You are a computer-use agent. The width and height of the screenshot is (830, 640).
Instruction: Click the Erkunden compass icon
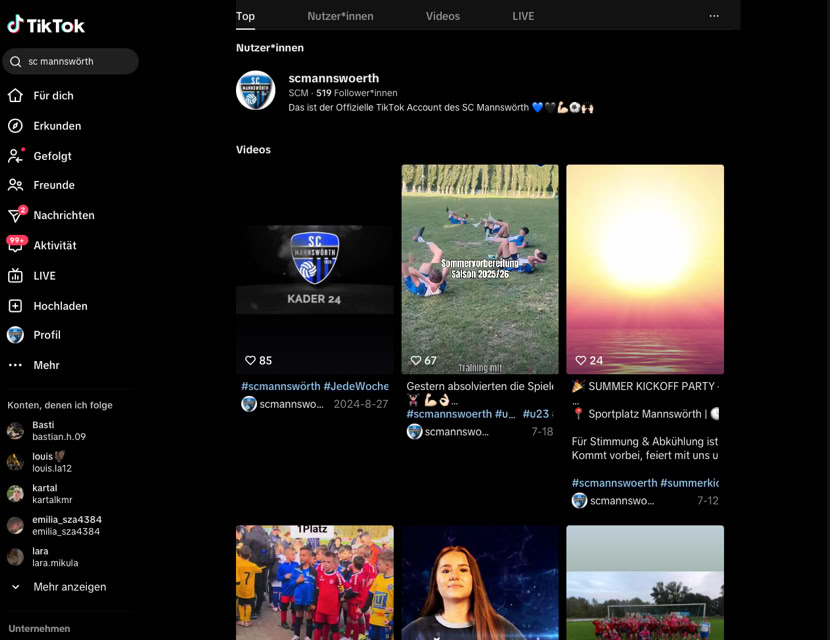tap(15, 125)
